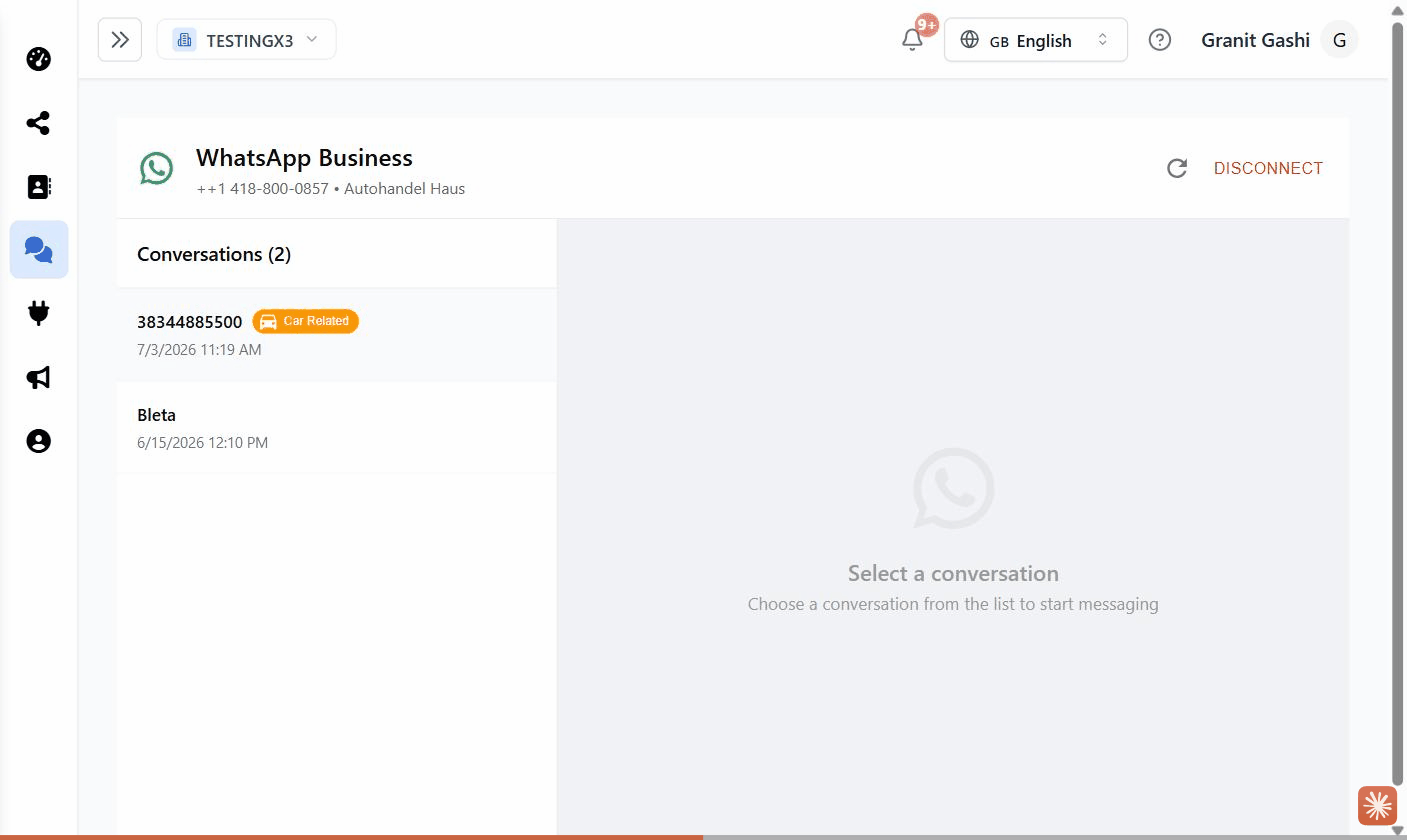Click the 6/15/2026 12:10 PM timestamp
Image resolution: width=1407 pixels, height=840 pixels.
pos(202,442)
